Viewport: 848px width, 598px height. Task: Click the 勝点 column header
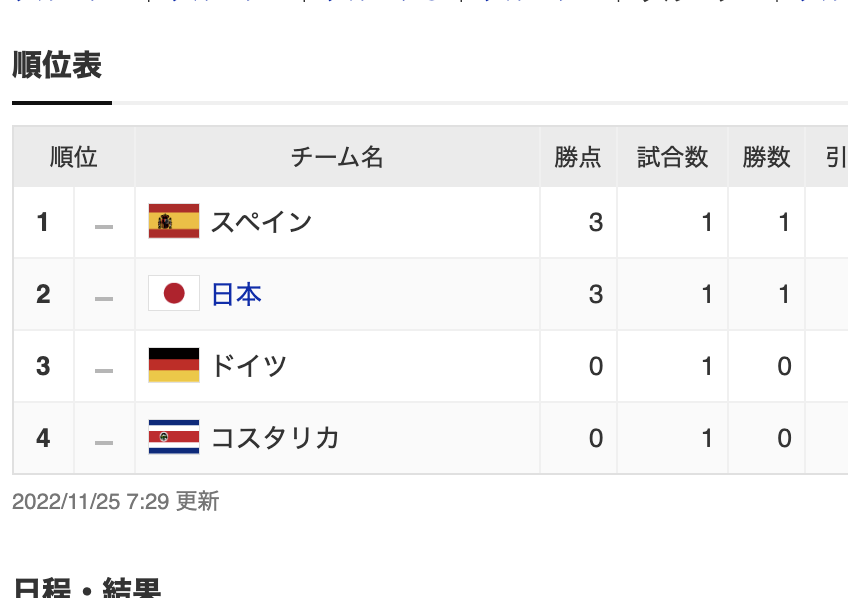578,157
